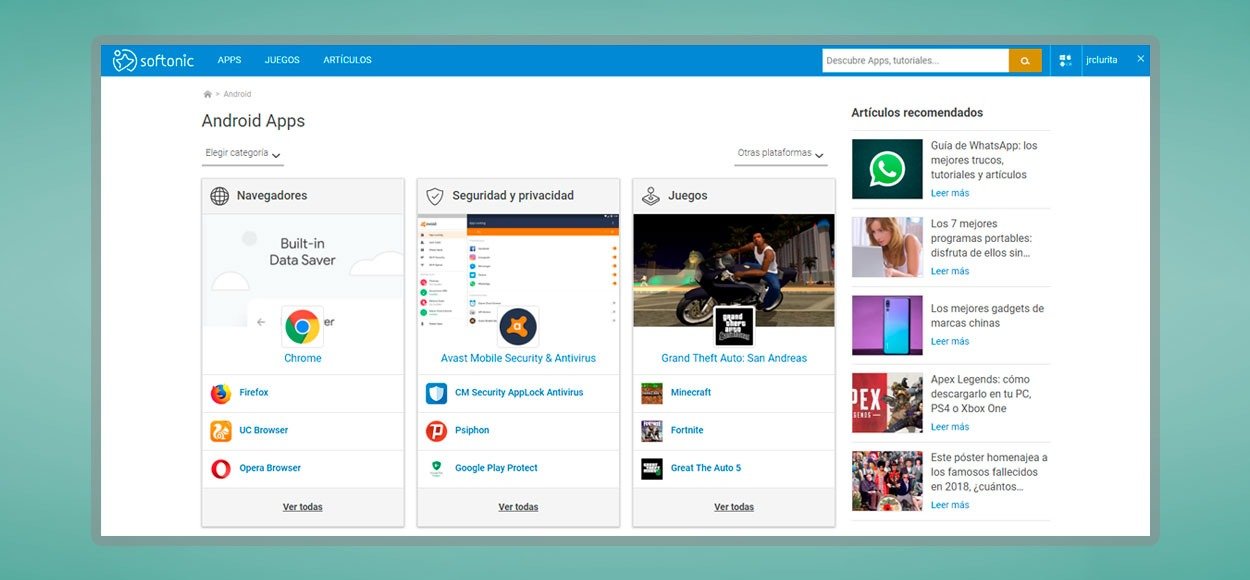1250x580 pixels.
Task: Click Leer más under Apex Legends article
Action: (950, 427)
